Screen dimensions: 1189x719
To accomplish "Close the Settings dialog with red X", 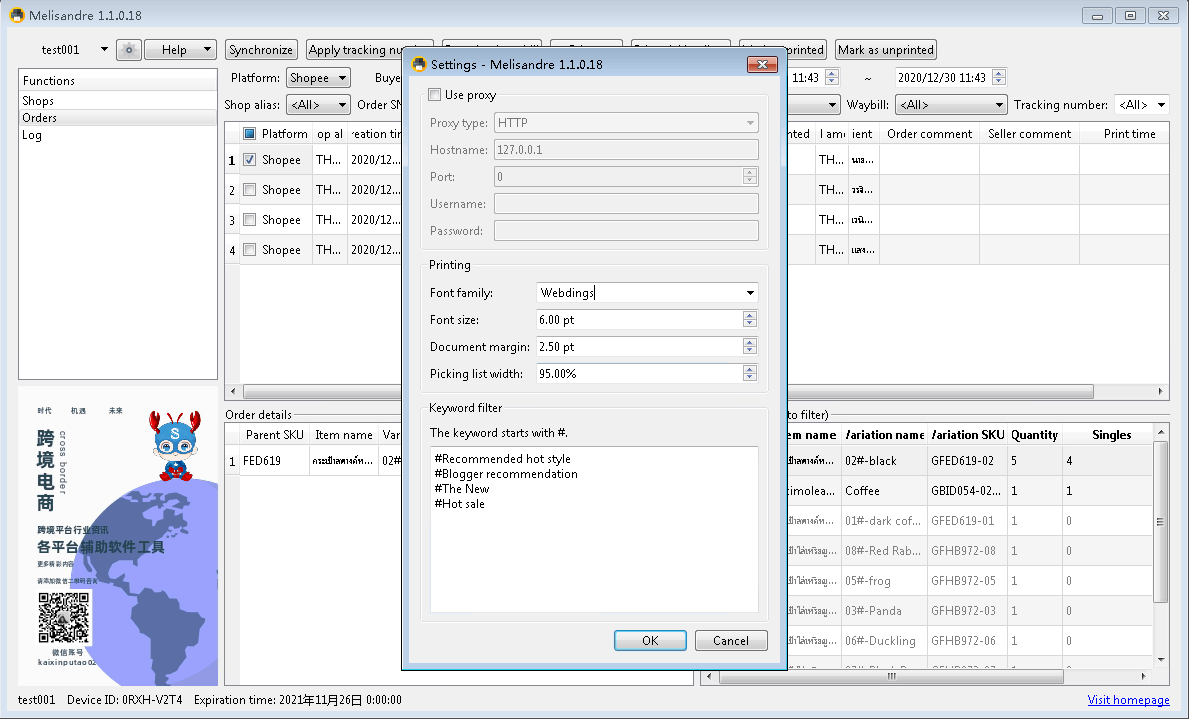I will click(762, 64).
